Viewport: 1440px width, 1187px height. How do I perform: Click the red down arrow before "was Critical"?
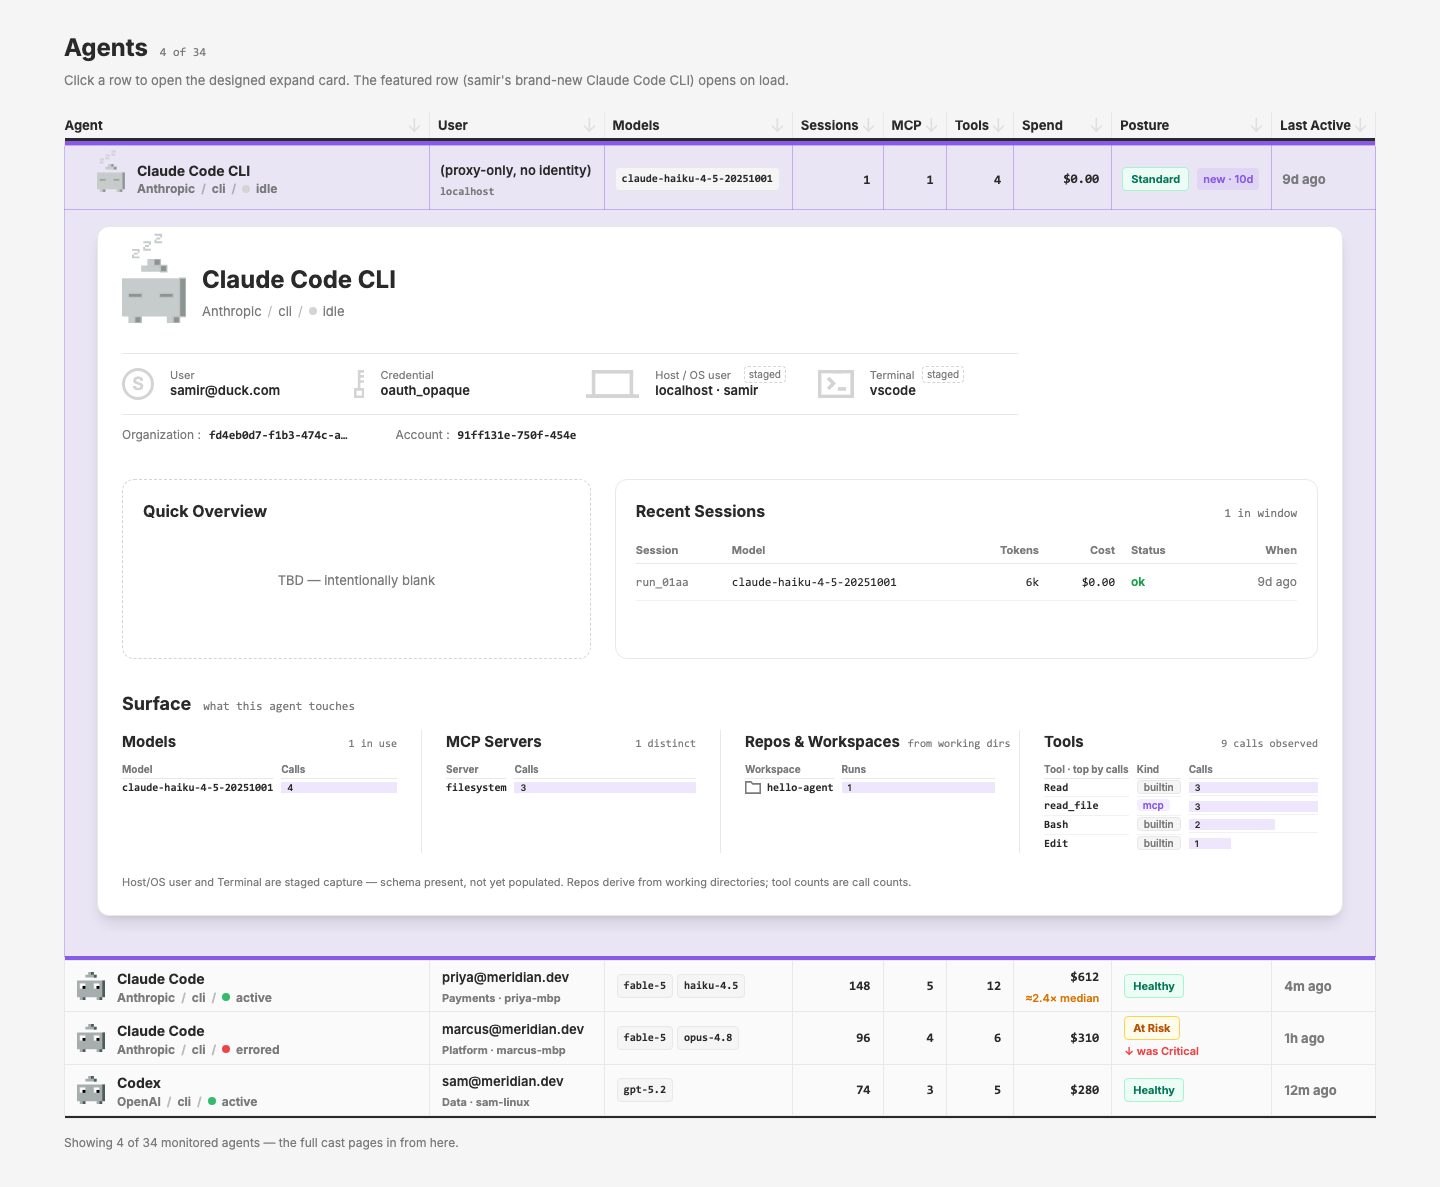1129,1051
